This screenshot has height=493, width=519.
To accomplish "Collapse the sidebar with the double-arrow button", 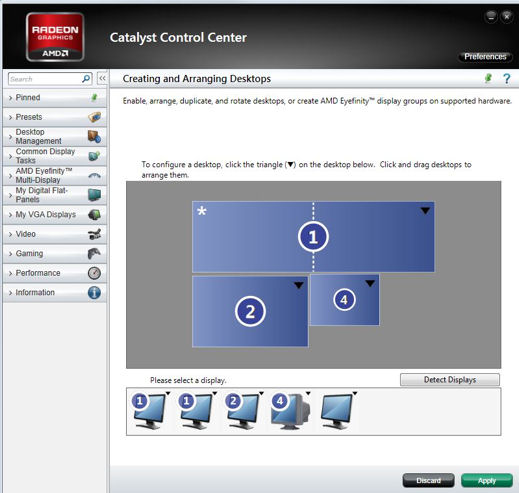I will click(x=102, y=79).
